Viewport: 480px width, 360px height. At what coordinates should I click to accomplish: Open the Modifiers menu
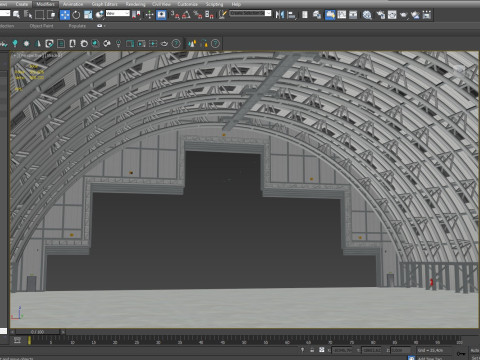[45, 4]
